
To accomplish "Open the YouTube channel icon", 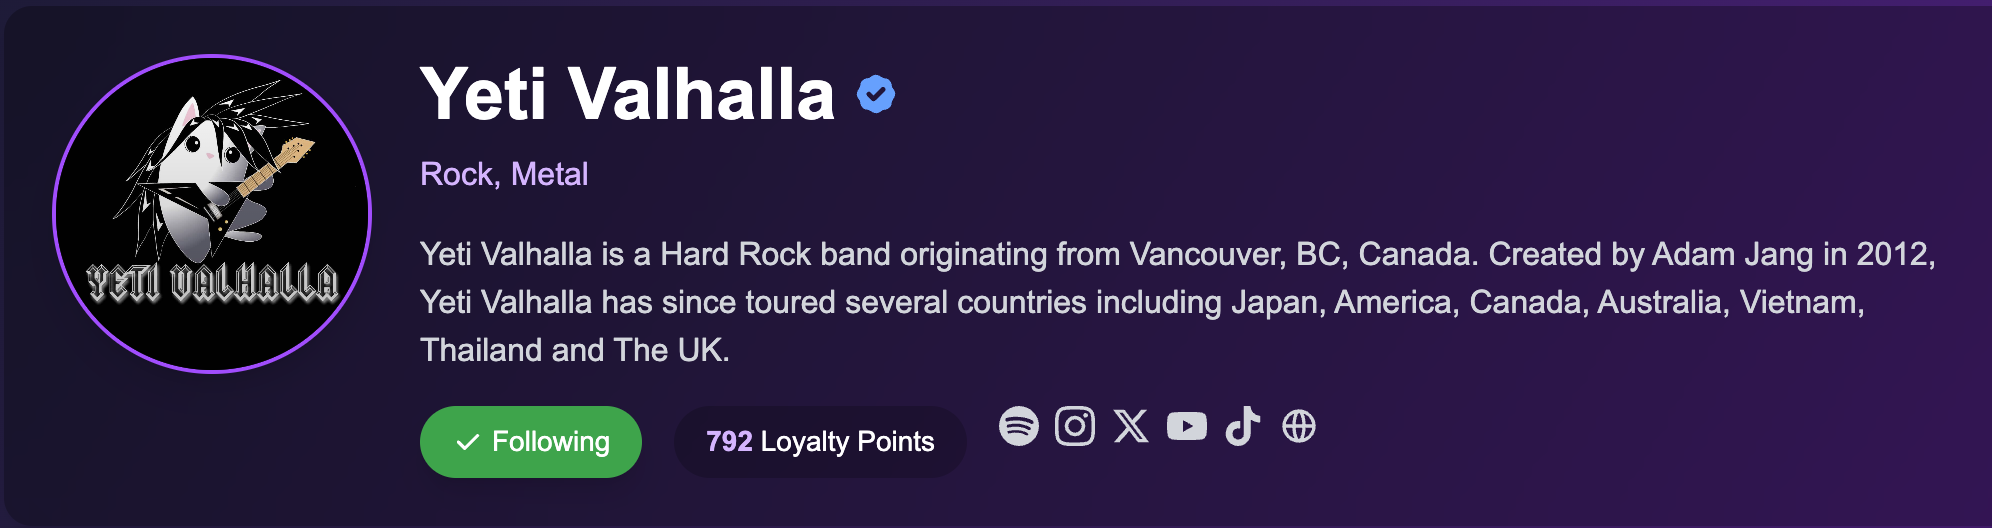I will 1187,427.
